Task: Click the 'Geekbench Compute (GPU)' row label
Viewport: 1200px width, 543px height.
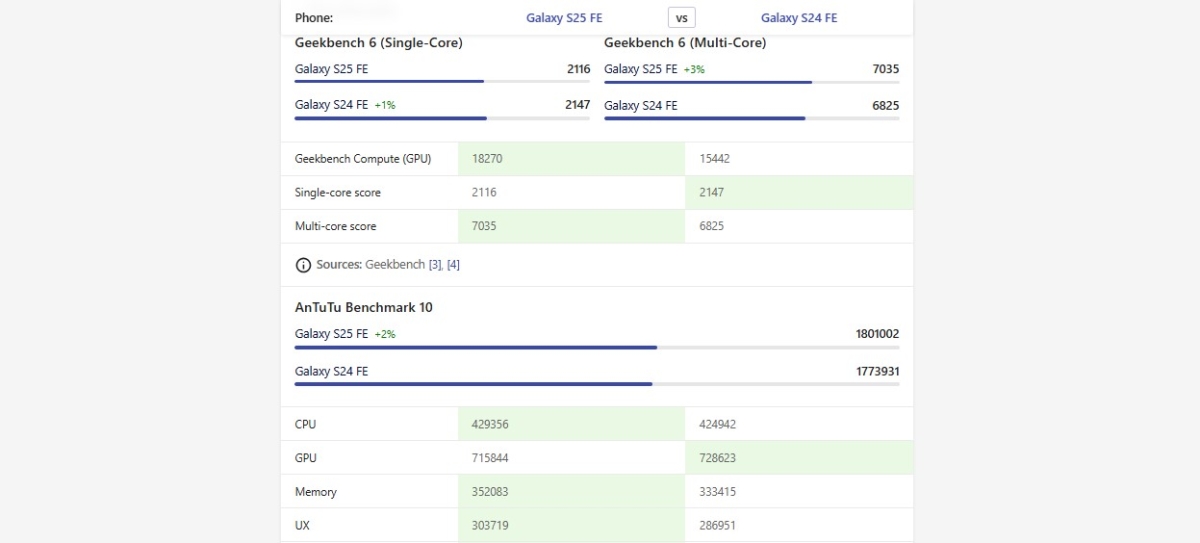Action: 363,159
